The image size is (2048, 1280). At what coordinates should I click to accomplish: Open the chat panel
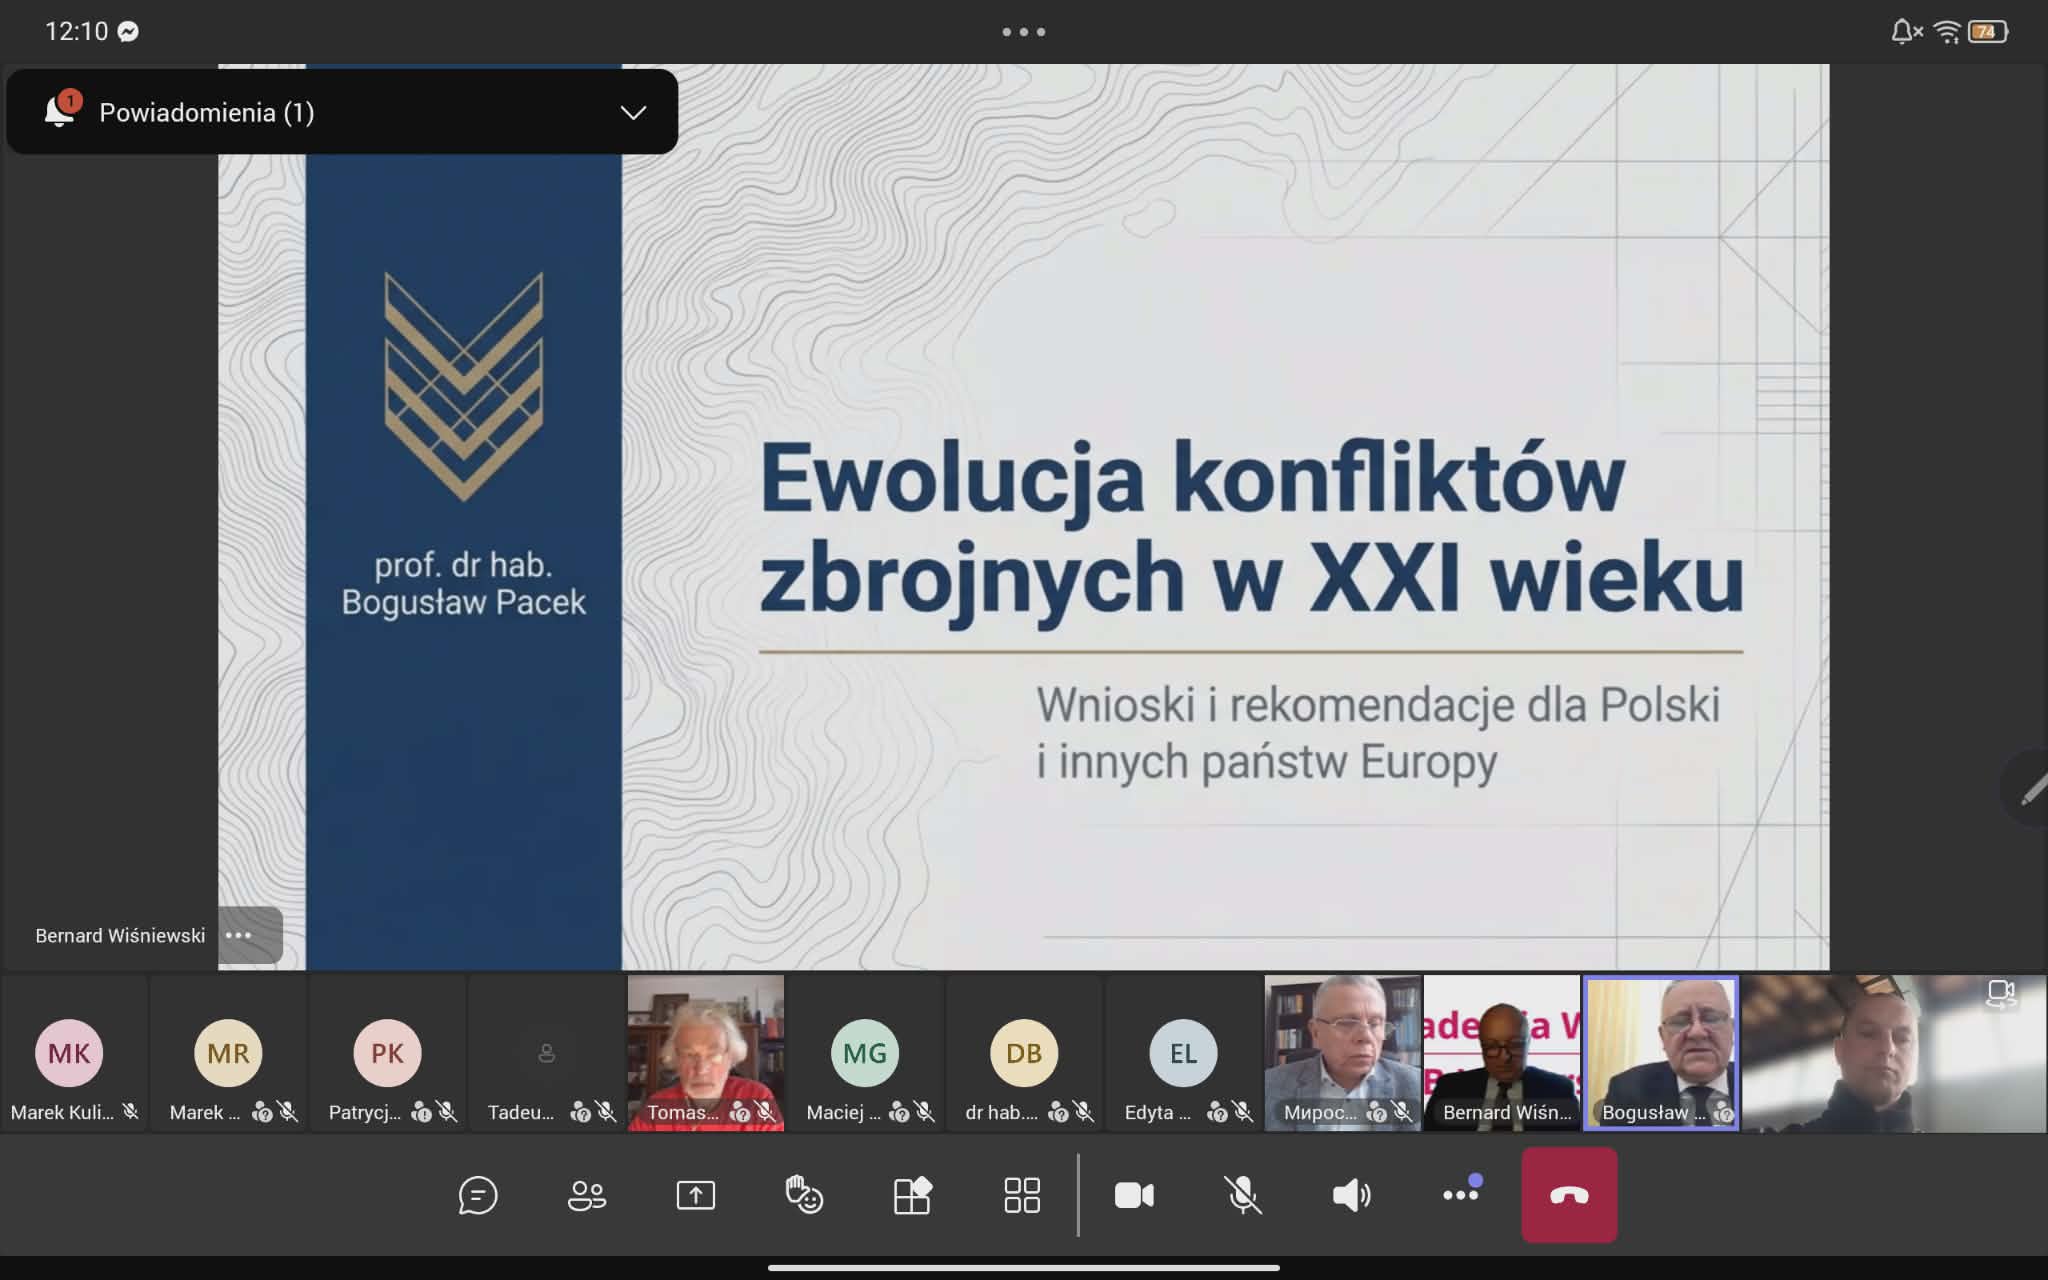pos(478,1194)
